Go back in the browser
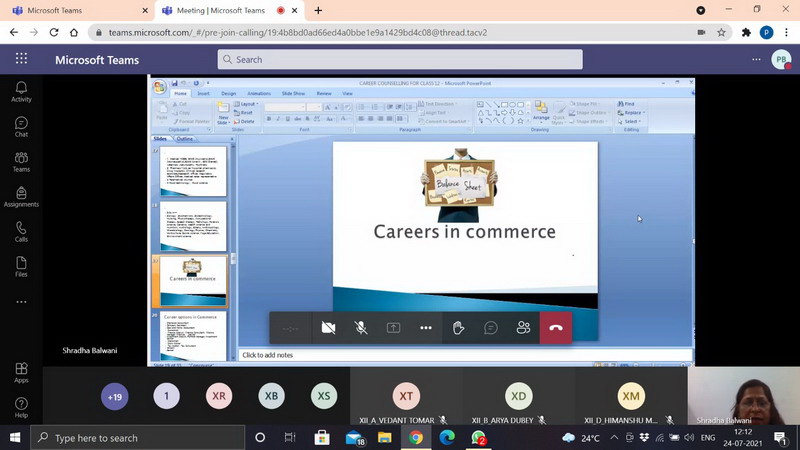The height and width of the screenshot is (450, 800). pyautogui.click(x=14, y=32)
